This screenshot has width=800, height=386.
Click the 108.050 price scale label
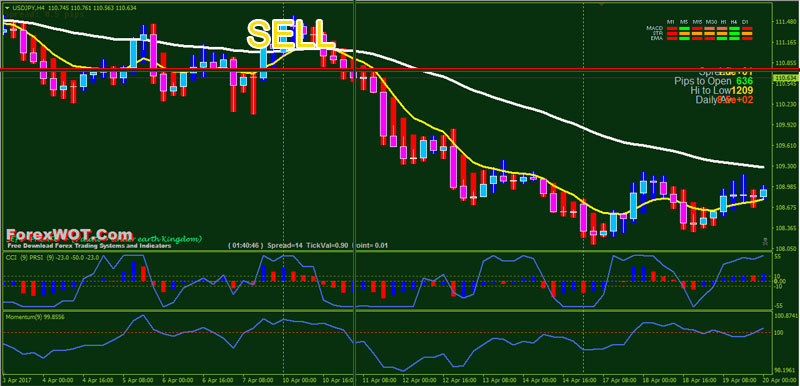coord(785,248)
